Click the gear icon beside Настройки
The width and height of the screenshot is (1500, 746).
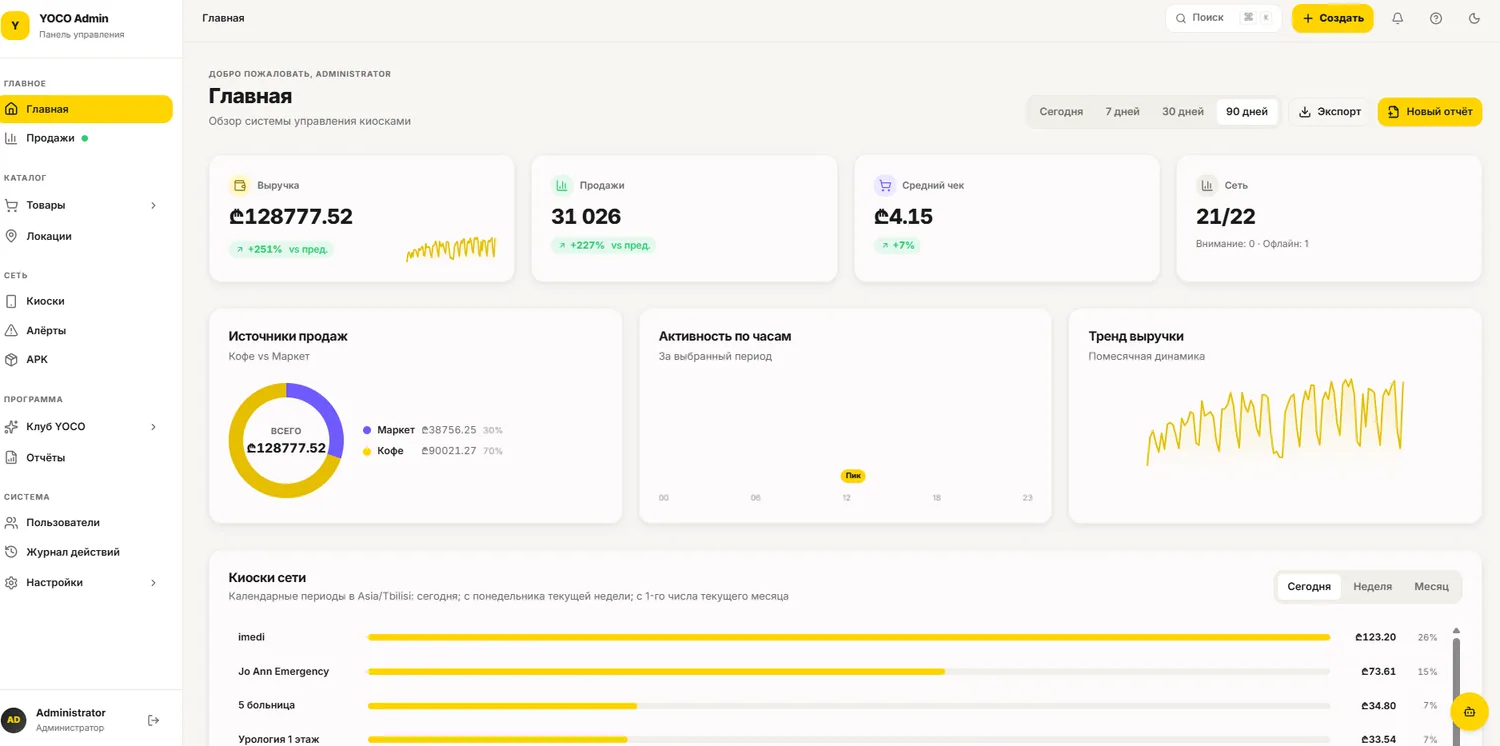tap(12, 582)
